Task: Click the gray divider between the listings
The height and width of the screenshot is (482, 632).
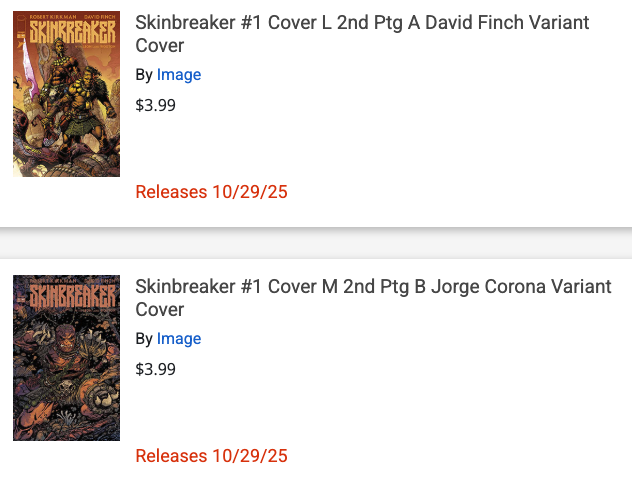Action: pos(316,243)
